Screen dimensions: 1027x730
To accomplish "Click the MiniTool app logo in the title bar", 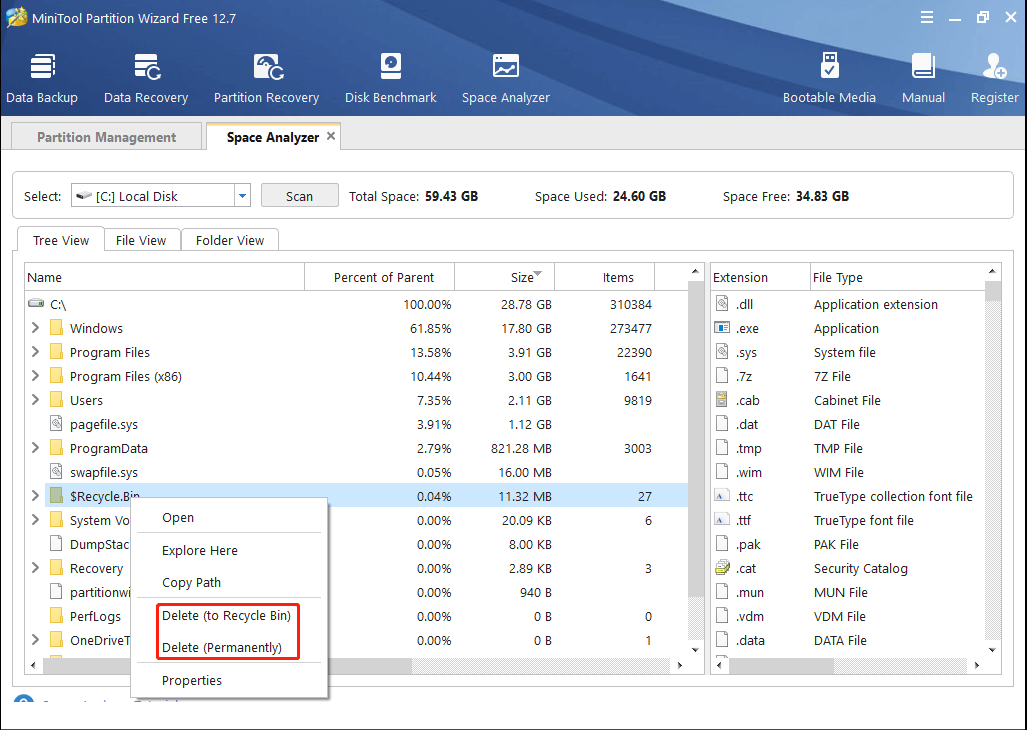I will point(16,18).
